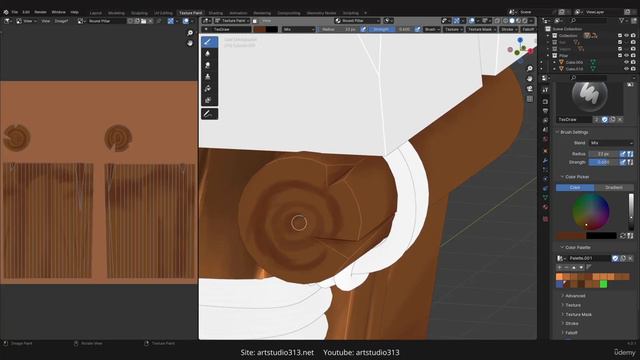Open the Texture Mask popover in header

coord(481,29)
